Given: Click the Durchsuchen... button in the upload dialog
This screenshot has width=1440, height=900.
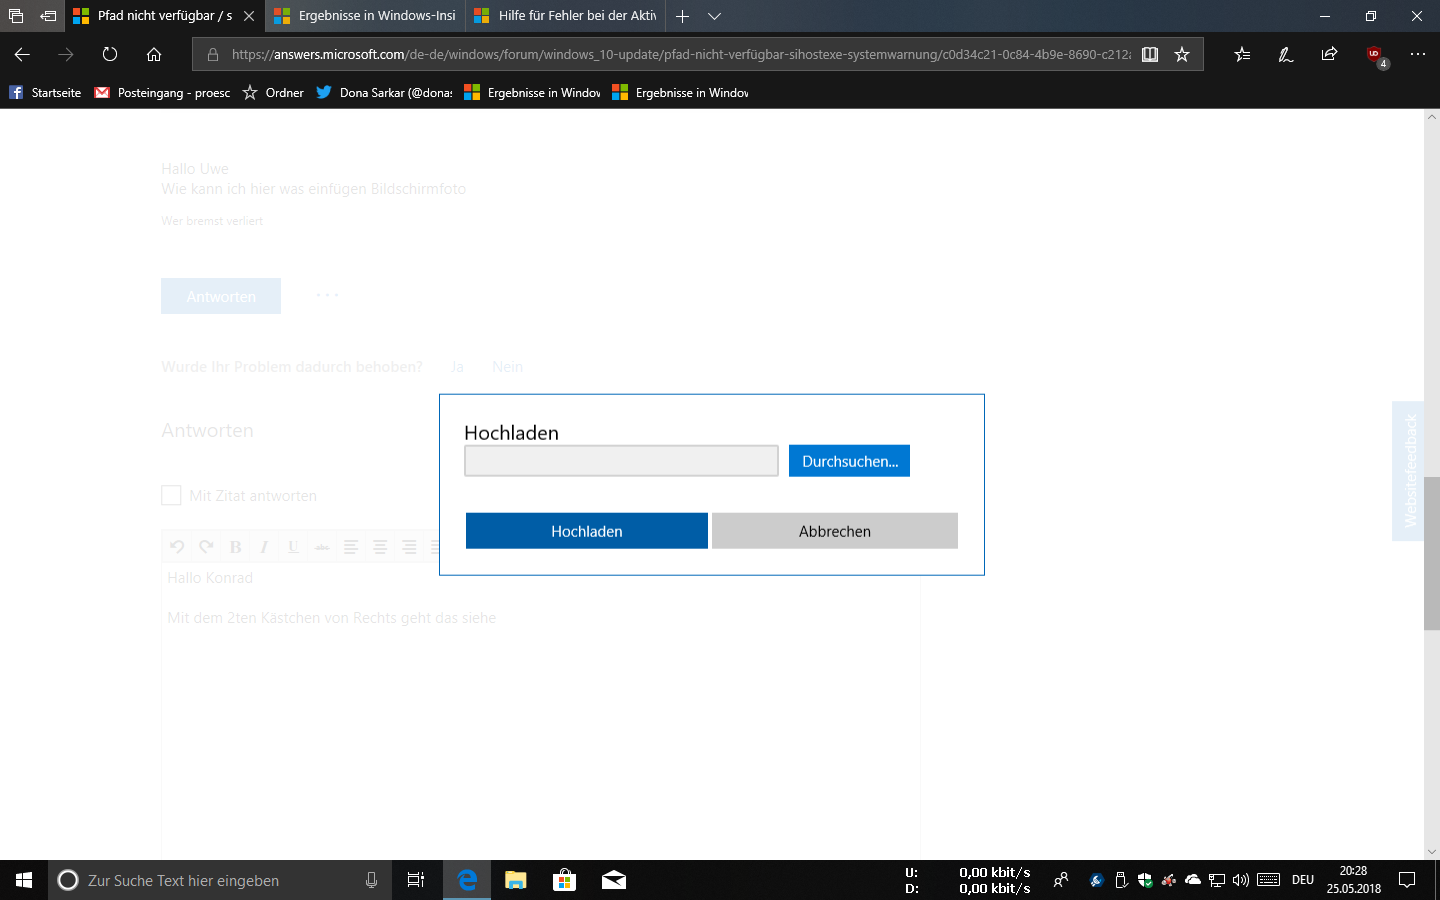Looking at the screenshot, I should click(849, 461).
